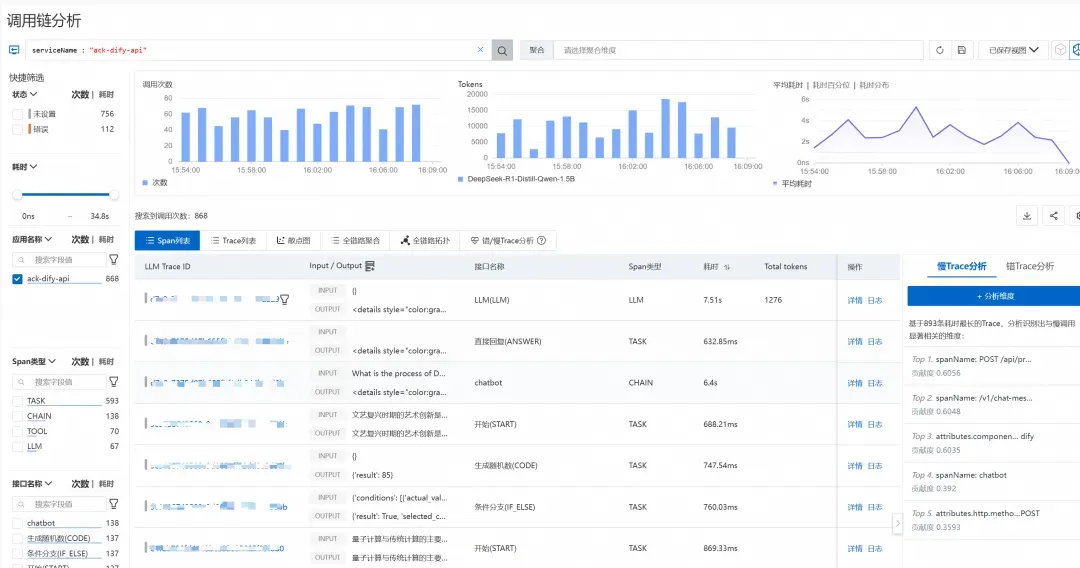Switch to the Trace列表 tab
Viewport: 1080px width, 568px height.
click(233, 240)
